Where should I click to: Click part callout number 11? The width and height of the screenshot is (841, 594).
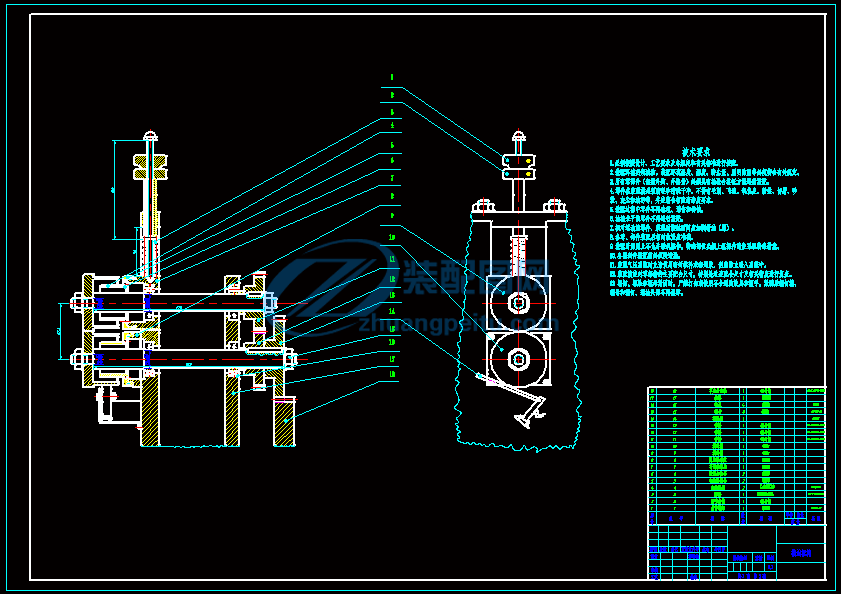[392, 259]
